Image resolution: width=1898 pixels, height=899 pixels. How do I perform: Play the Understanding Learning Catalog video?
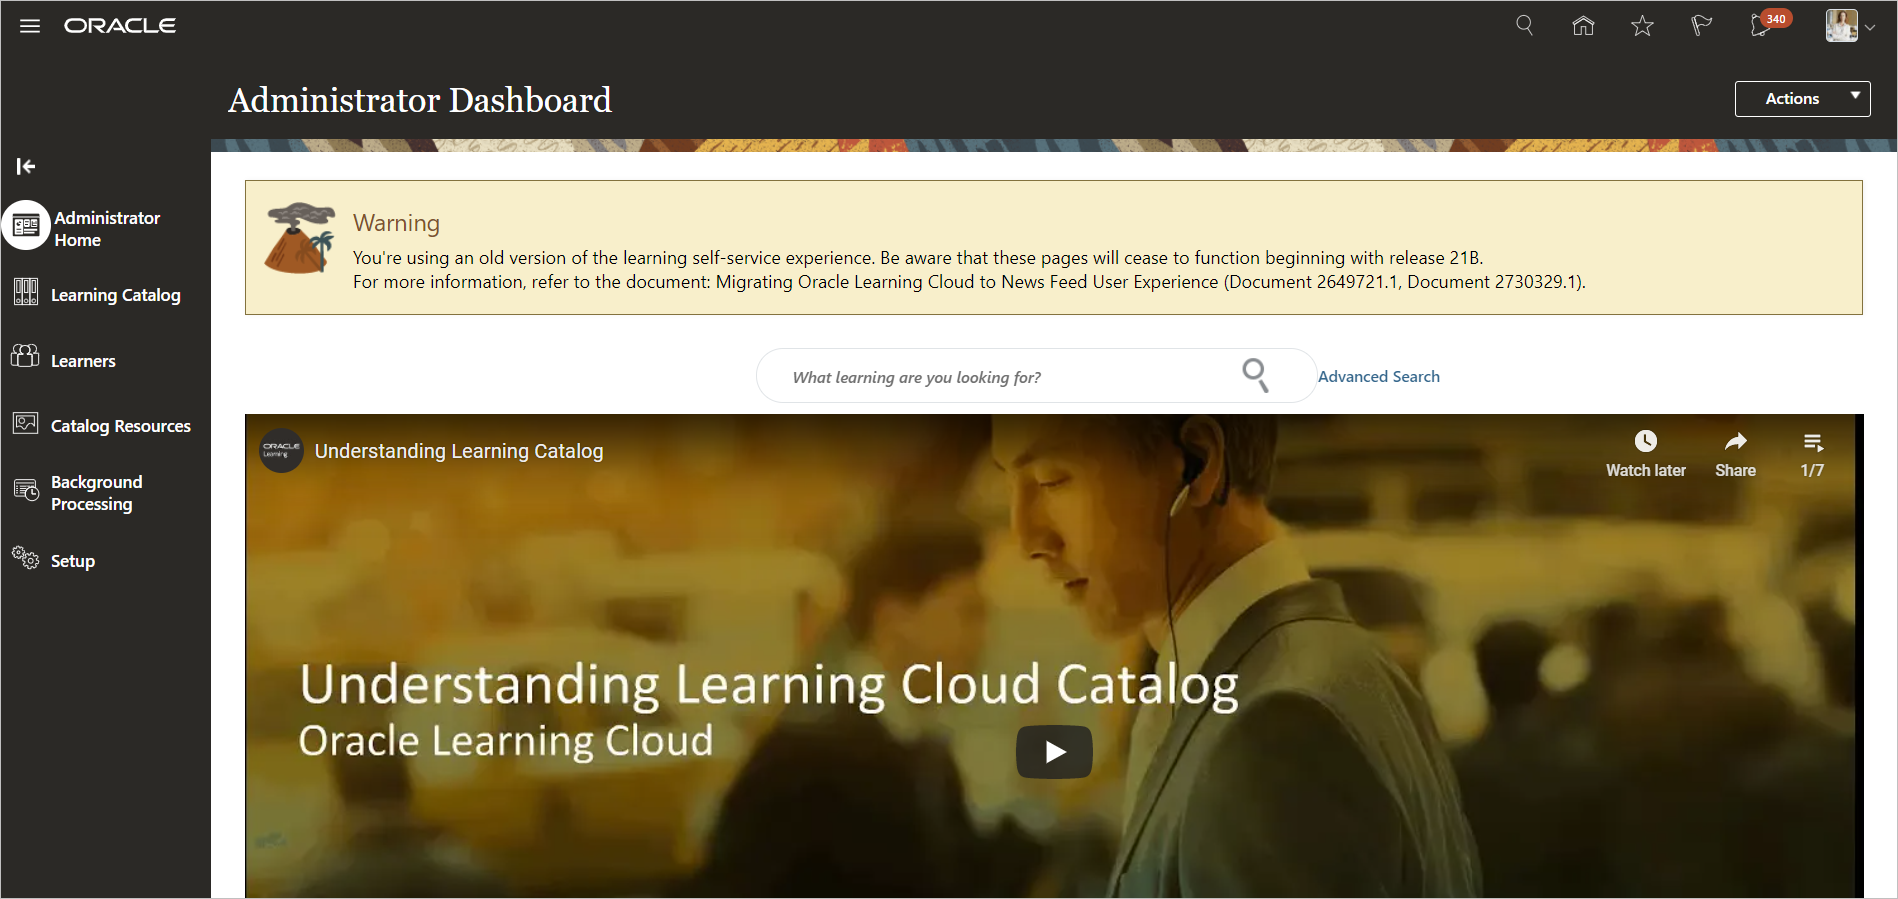click(x=1054, y=752)
